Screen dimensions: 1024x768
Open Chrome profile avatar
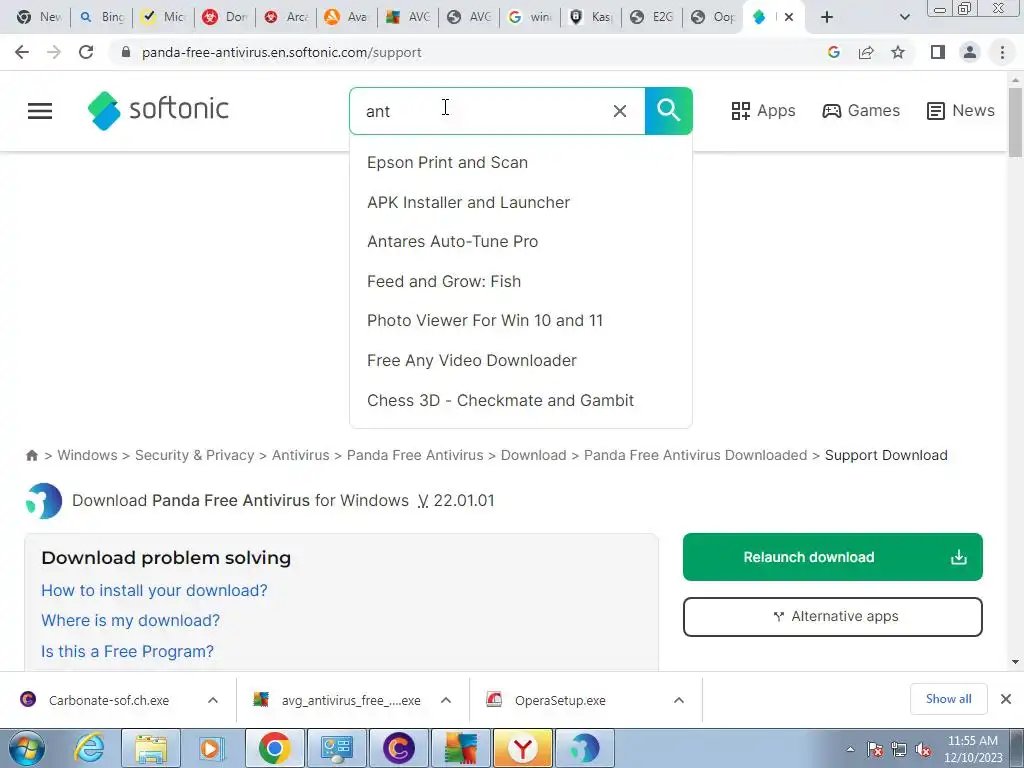970,52
